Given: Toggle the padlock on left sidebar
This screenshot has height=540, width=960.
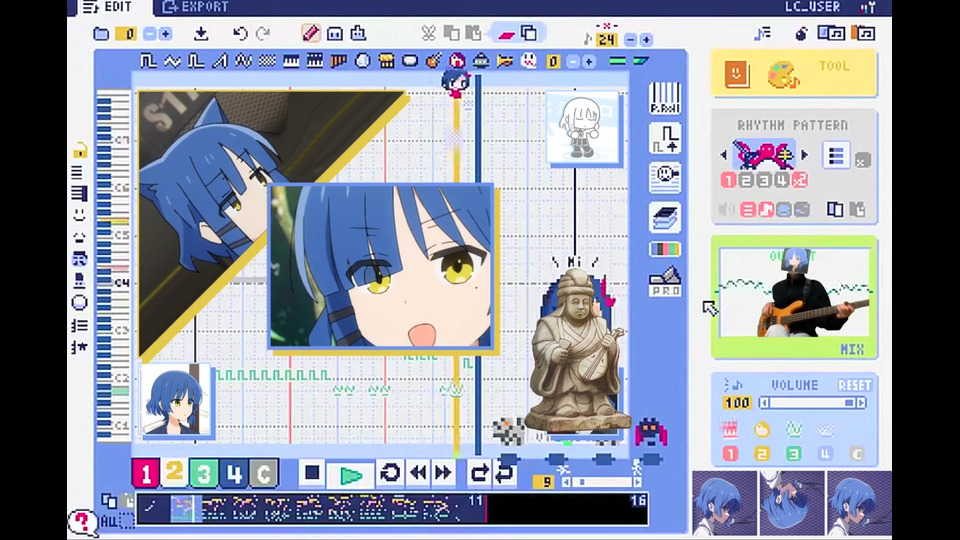Looking at the screenshot, I should 80,149.
